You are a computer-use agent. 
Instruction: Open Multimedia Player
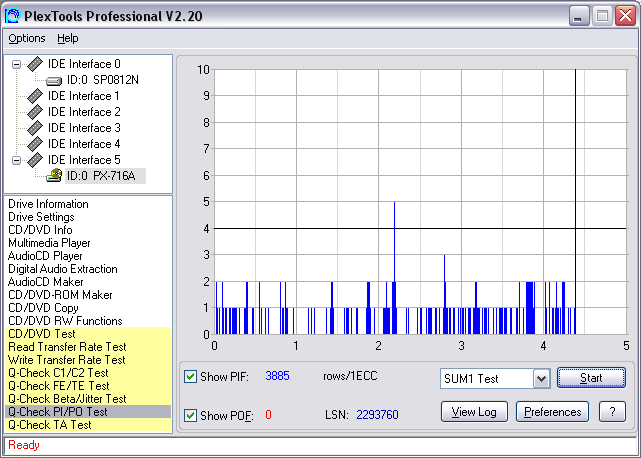(x=49, y=243)
